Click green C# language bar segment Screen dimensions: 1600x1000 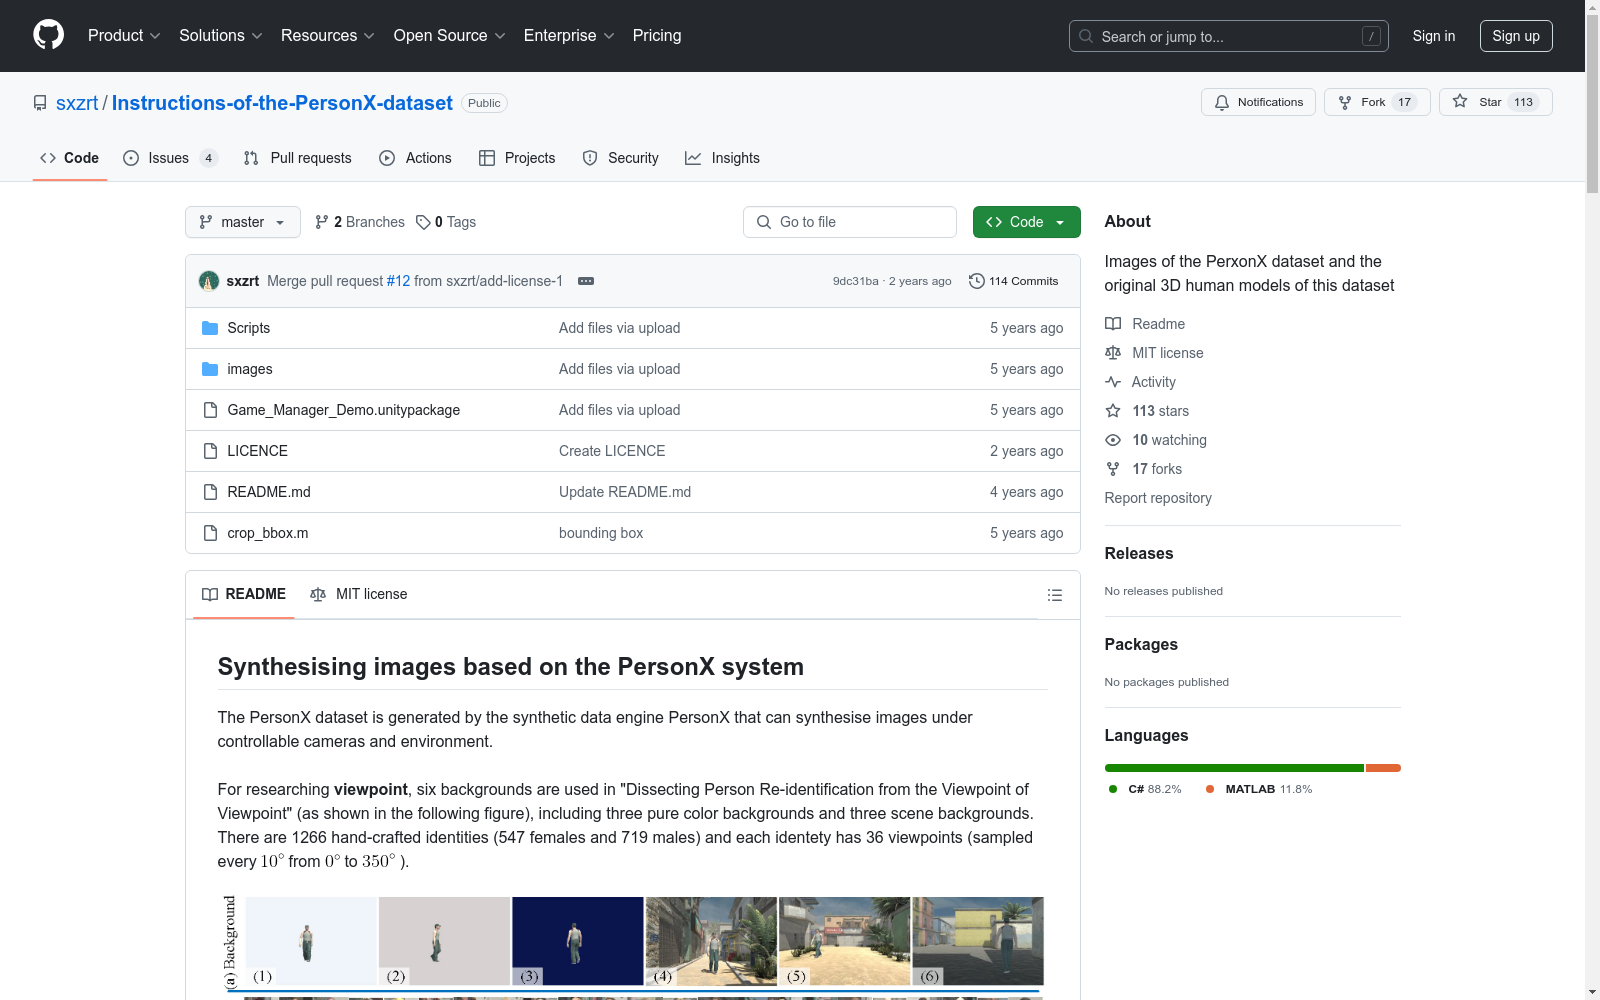1234,768
